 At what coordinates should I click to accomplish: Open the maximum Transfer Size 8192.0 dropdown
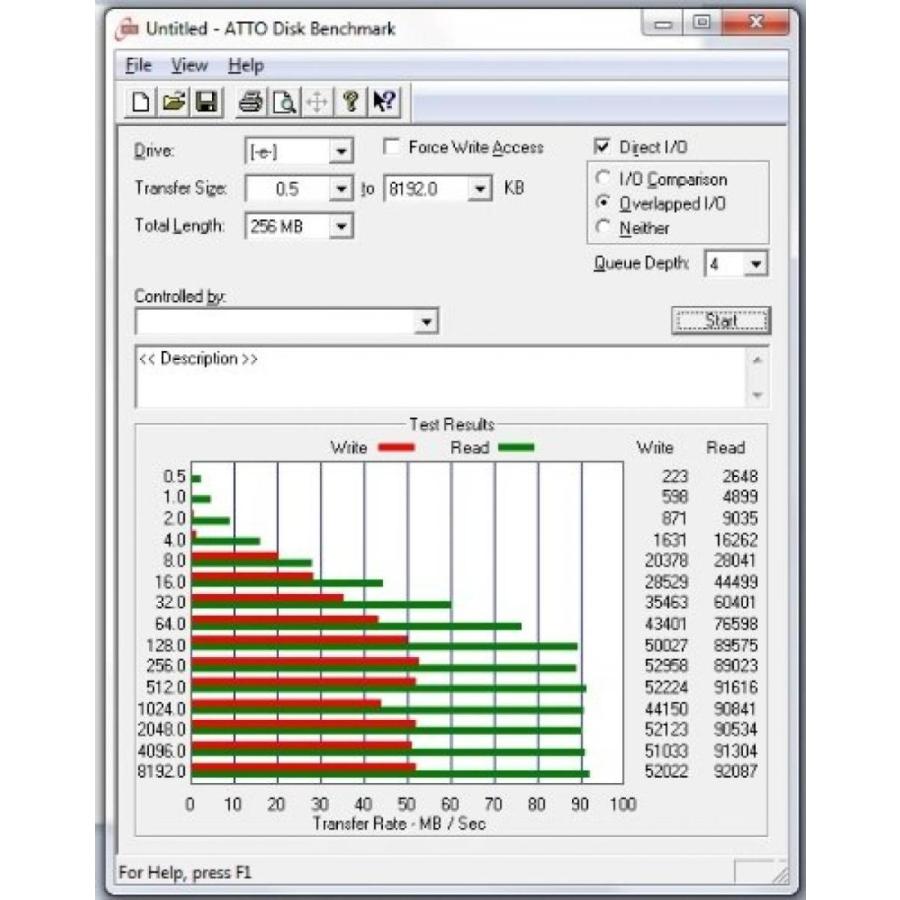coord(480,189)
